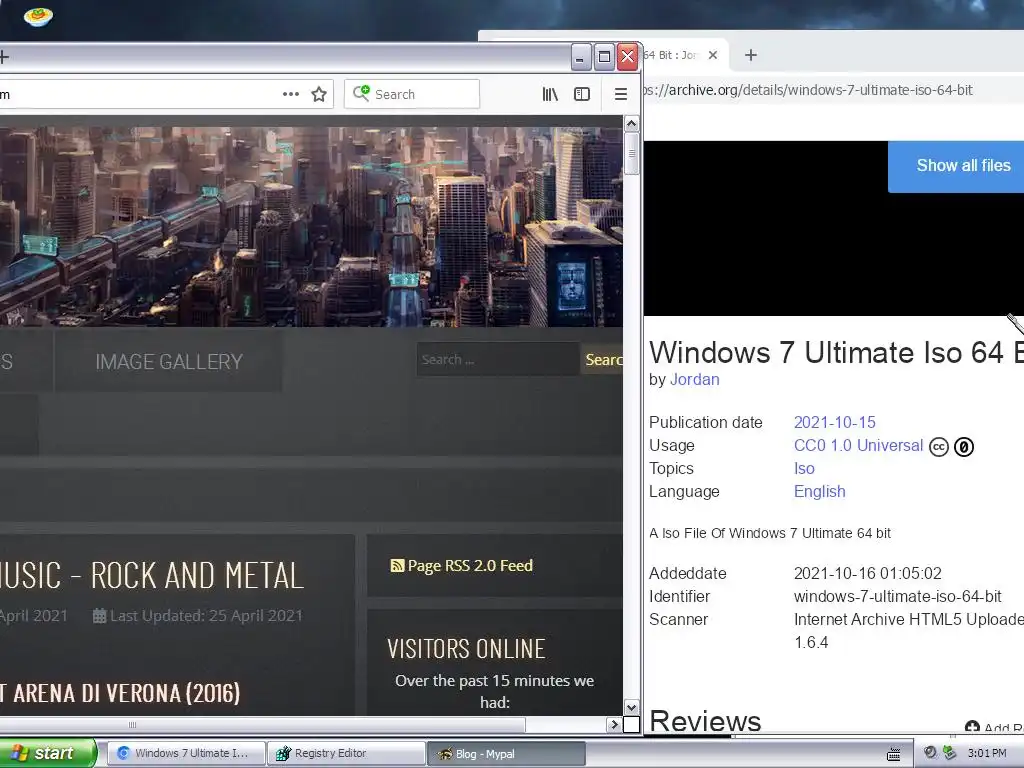The height and width of the screenshot is (768, 1024).
Task: Open new tab in archive.org browser window
Action: pos(750,56)
